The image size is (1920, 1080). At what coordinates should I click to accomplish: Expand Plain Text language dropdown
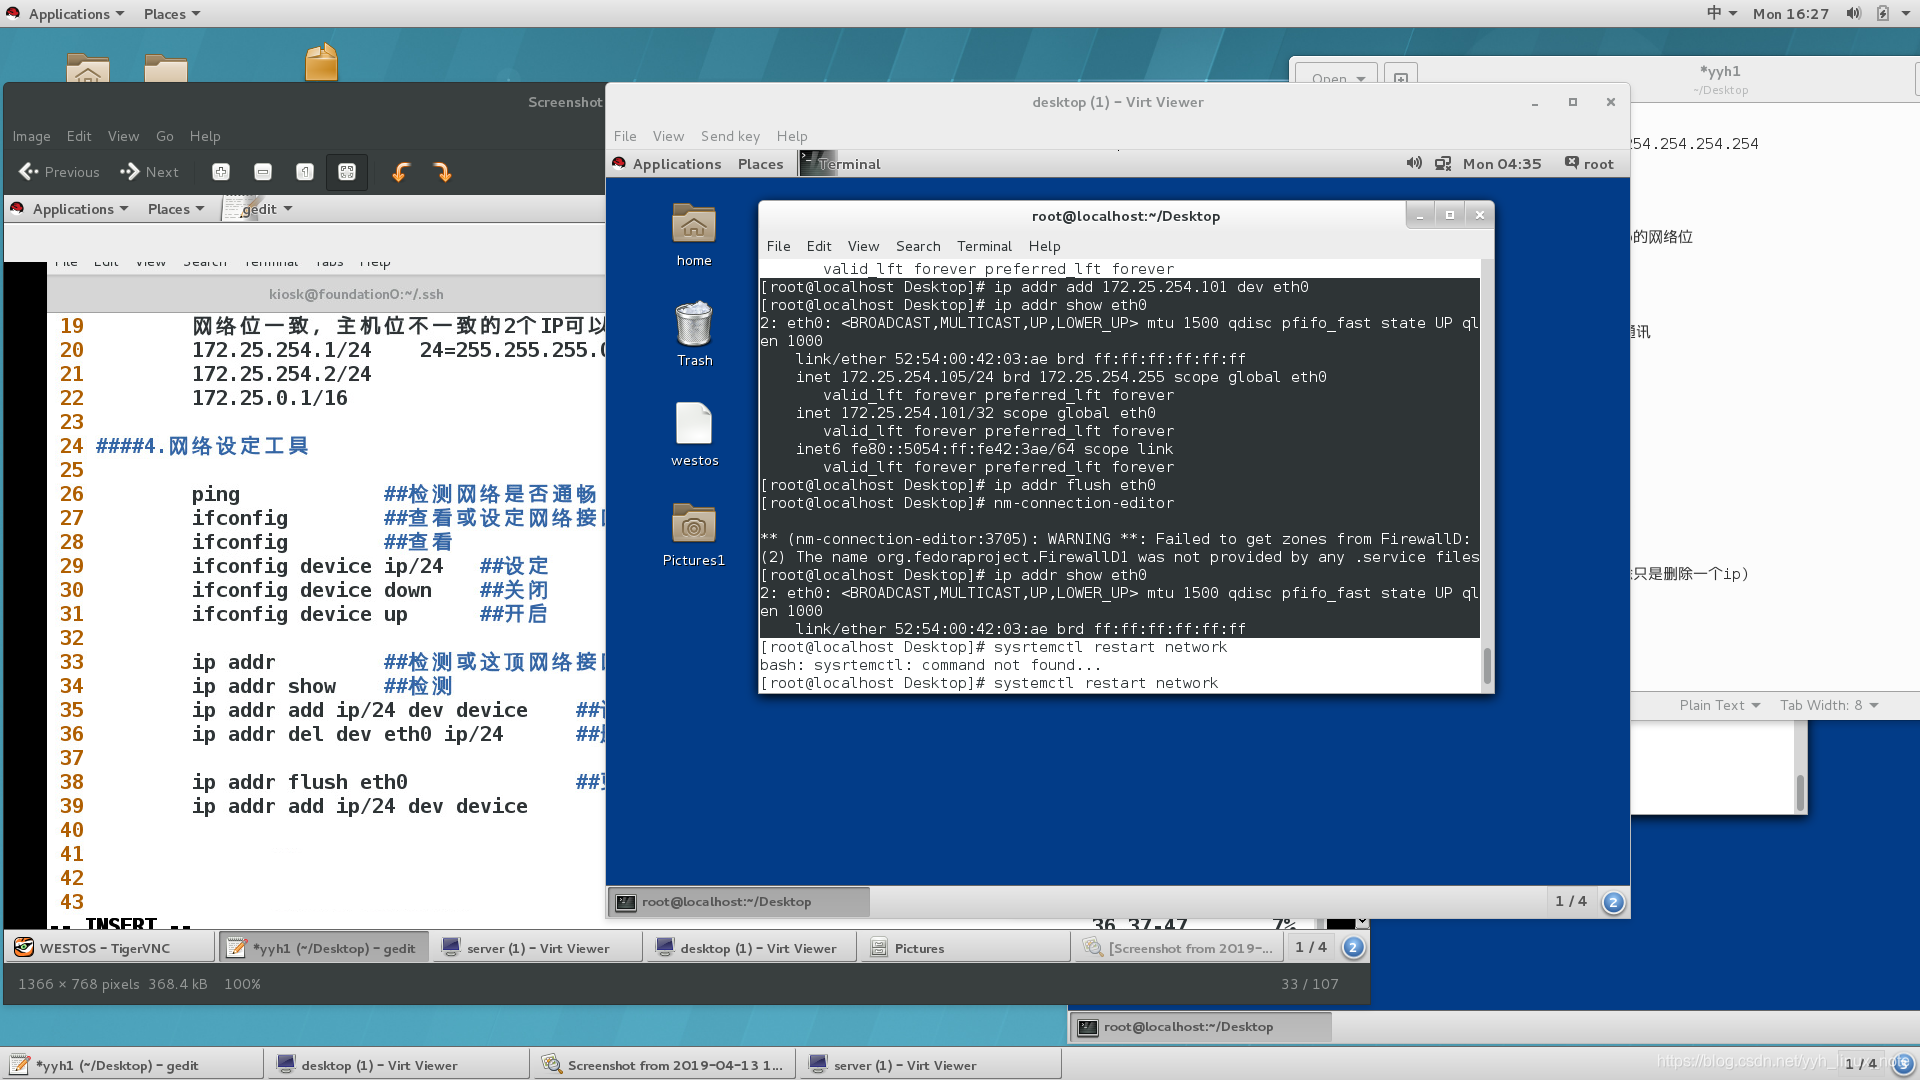click(1719, 705)
